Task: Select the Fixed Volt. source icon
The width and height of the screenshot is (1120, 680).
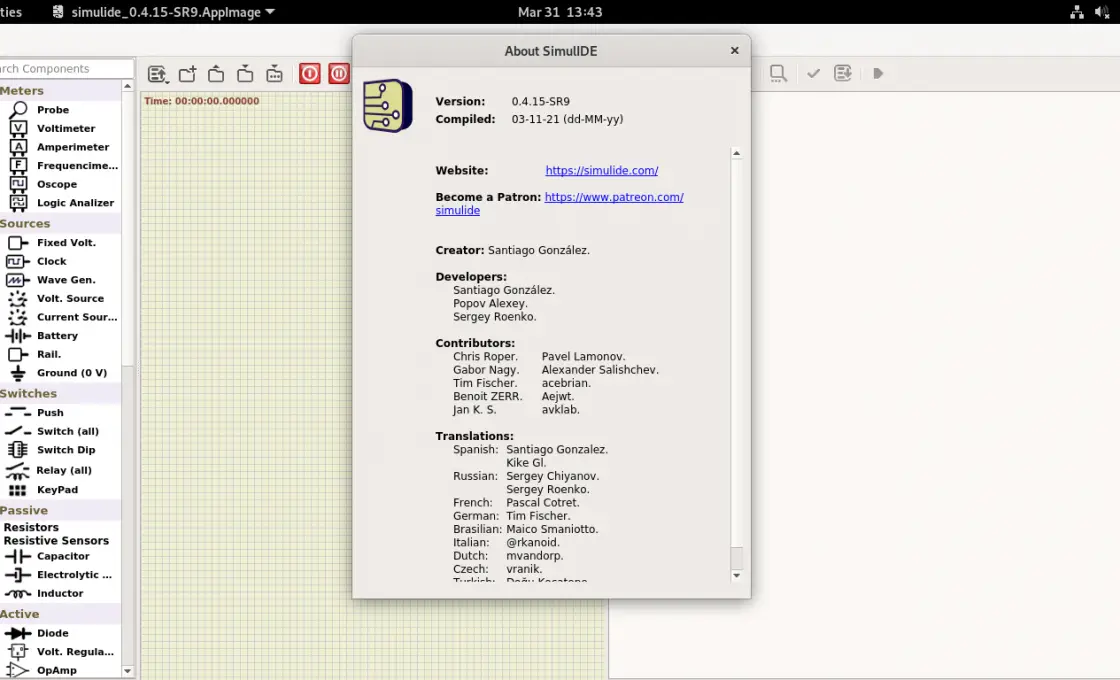Action: pos(18,243)
